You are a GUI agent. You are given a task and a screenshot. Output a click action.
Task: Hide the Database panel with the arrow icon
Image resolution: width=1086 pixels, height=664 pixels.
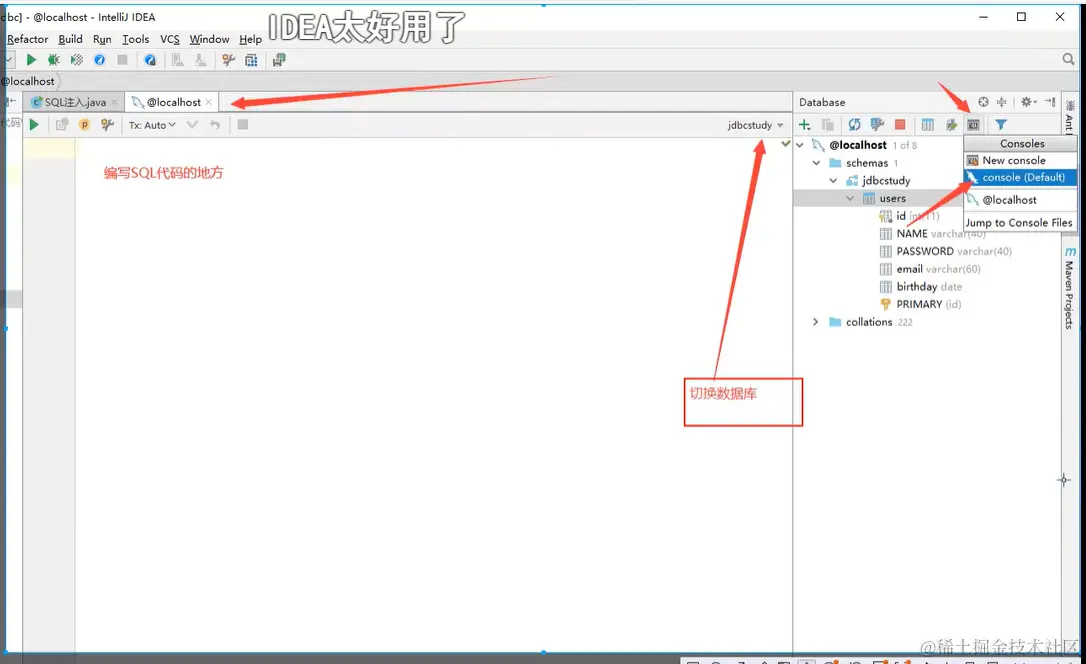(x=1051, y=102)
